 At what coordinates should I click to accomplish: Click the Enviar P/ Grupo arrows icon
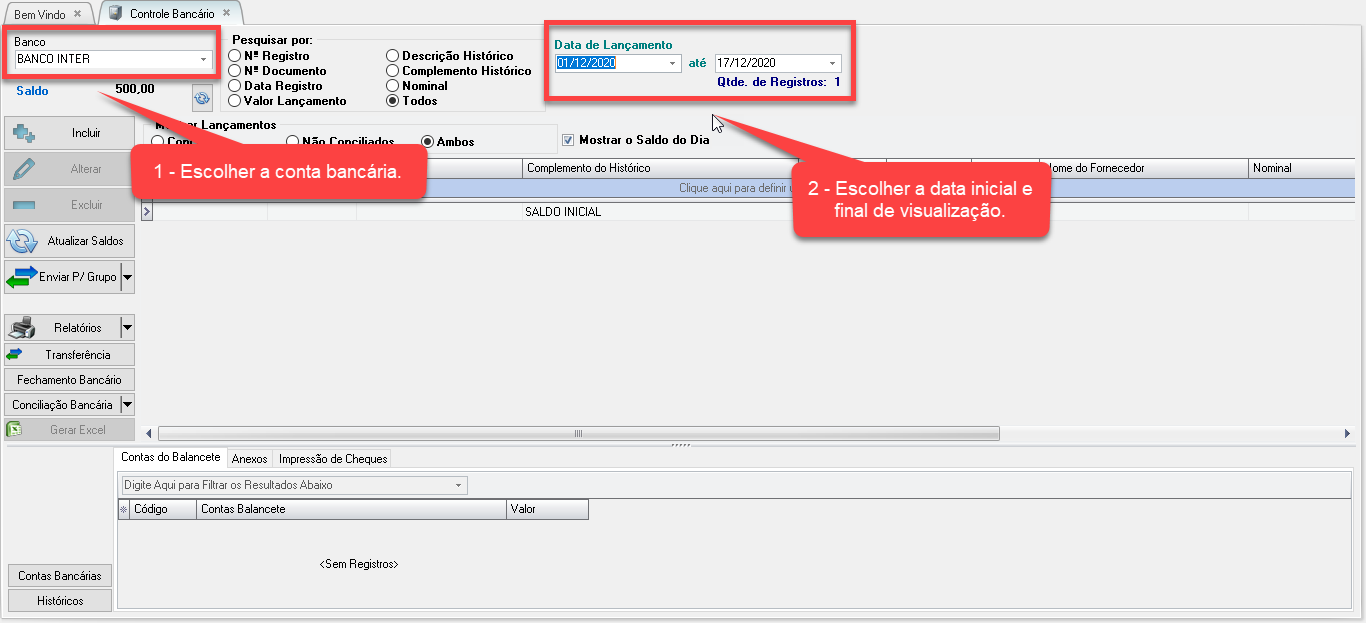(x=21, y=277)
